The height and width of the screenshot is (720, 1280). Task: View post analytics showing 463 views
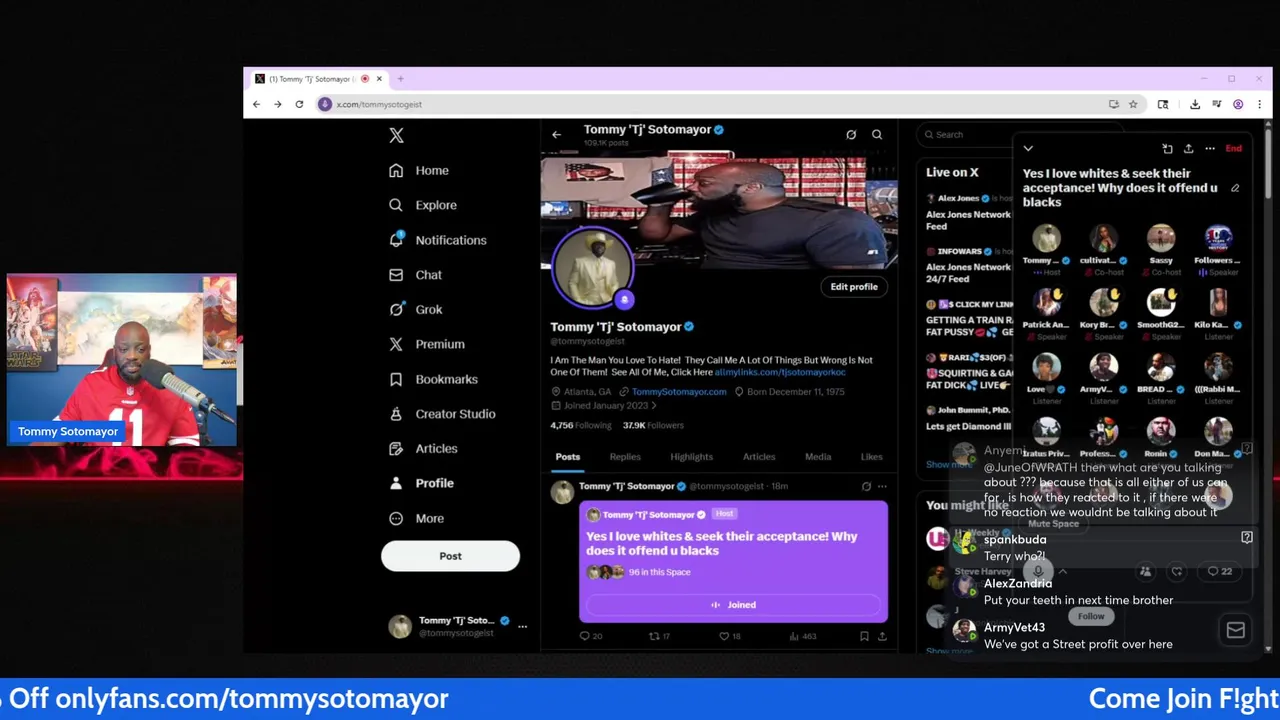click(x=802, y=636)
